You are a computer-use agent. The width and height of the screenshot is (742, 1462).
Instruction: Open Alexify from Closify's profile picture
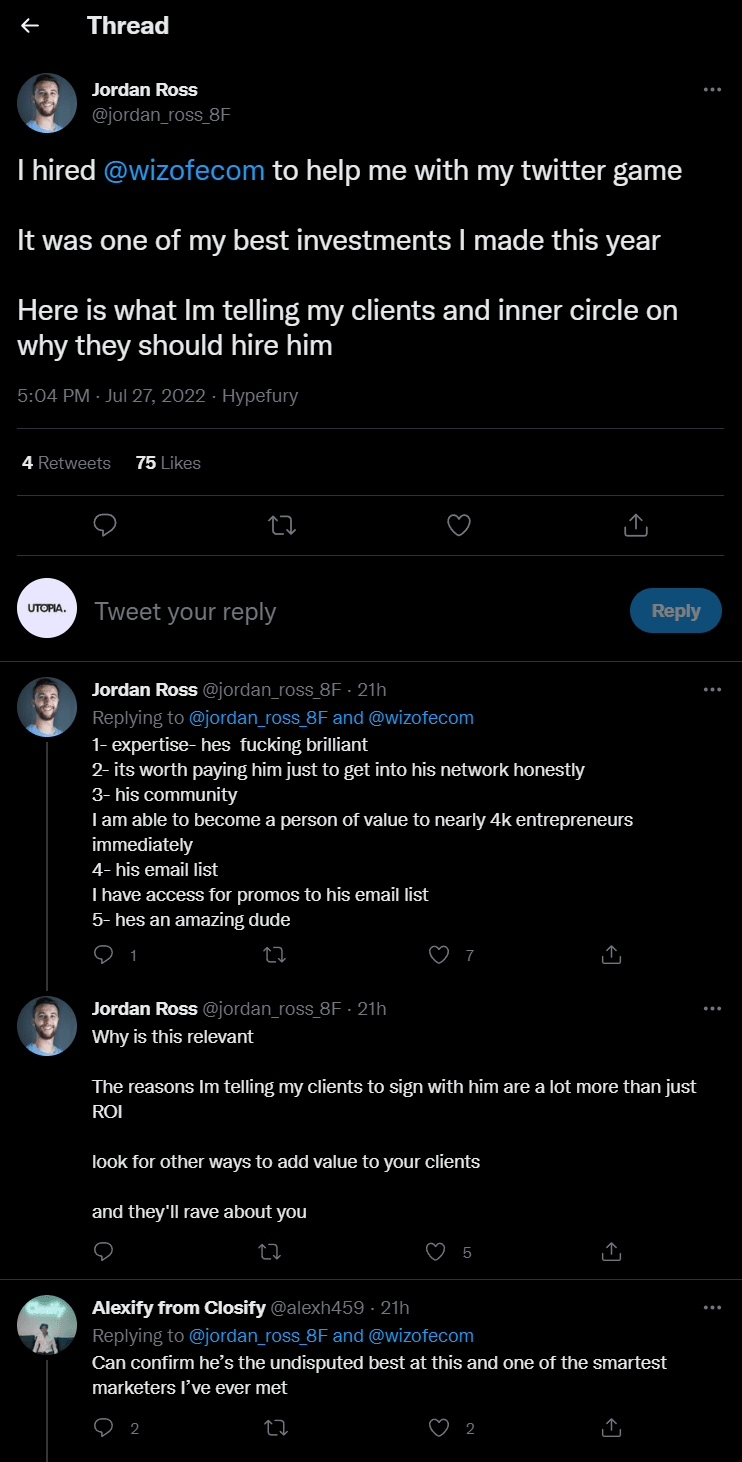point(47,1325)
